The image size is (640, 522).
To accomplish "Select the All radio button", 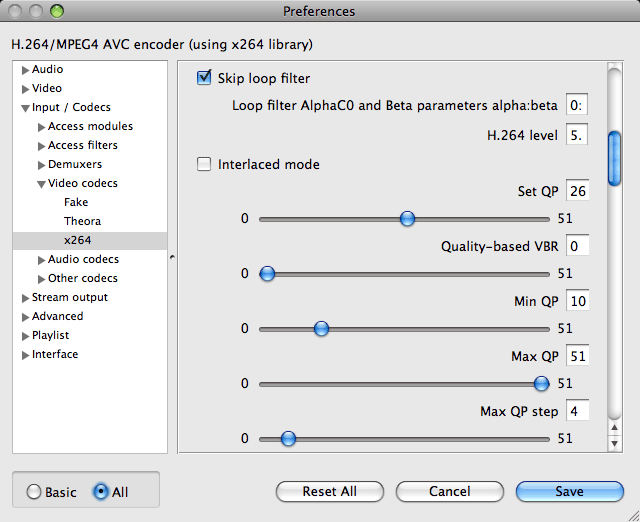I will [100, 492].
